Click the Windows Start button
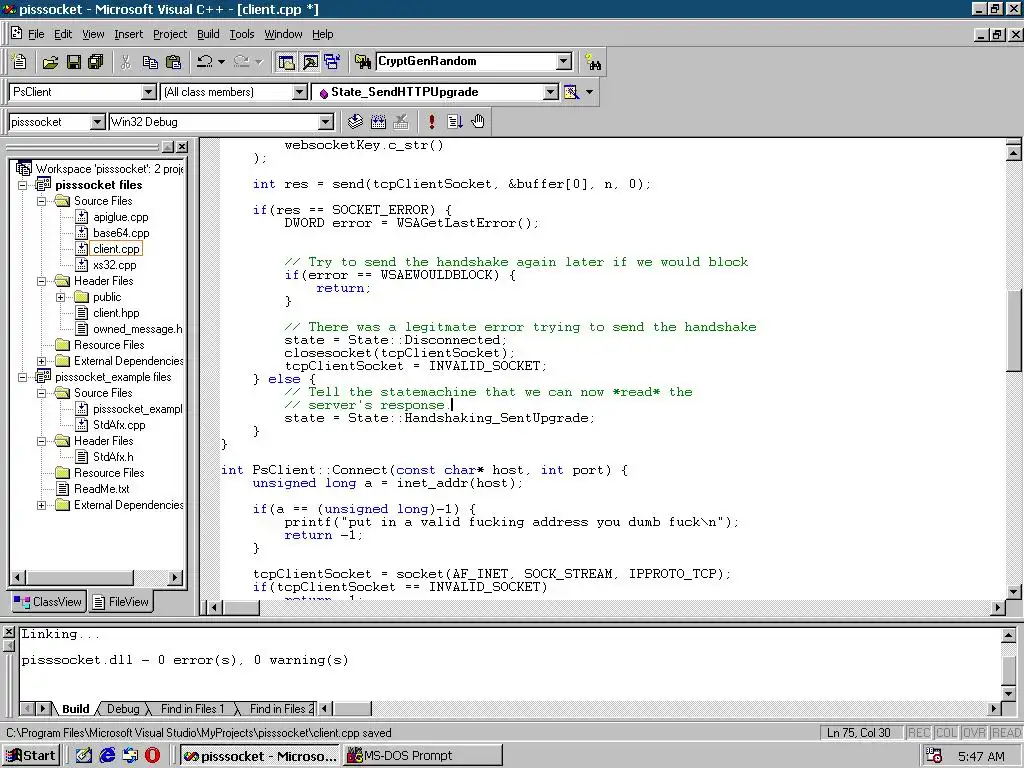Image resolution: width=1024 pixels, height=768 pixels. coord(31,756)
